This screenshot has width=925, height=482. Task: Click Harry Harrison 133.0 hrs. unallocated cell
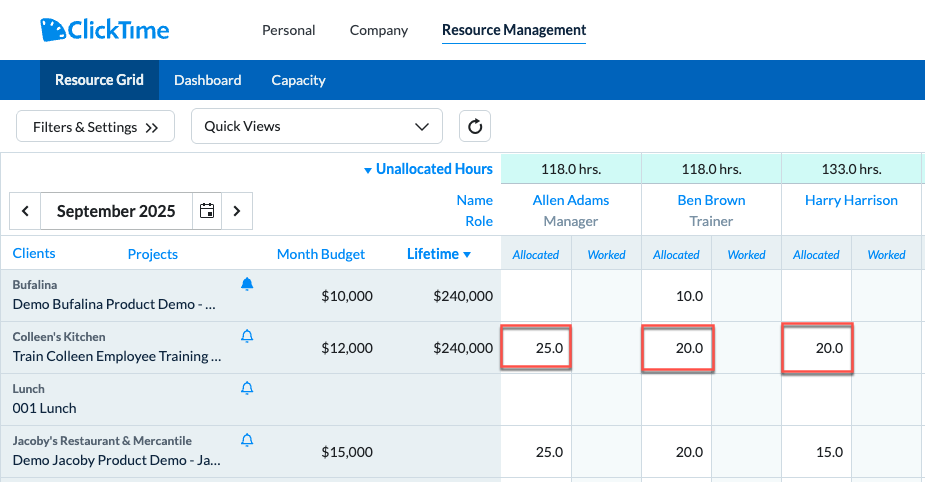tap(851, 169)
